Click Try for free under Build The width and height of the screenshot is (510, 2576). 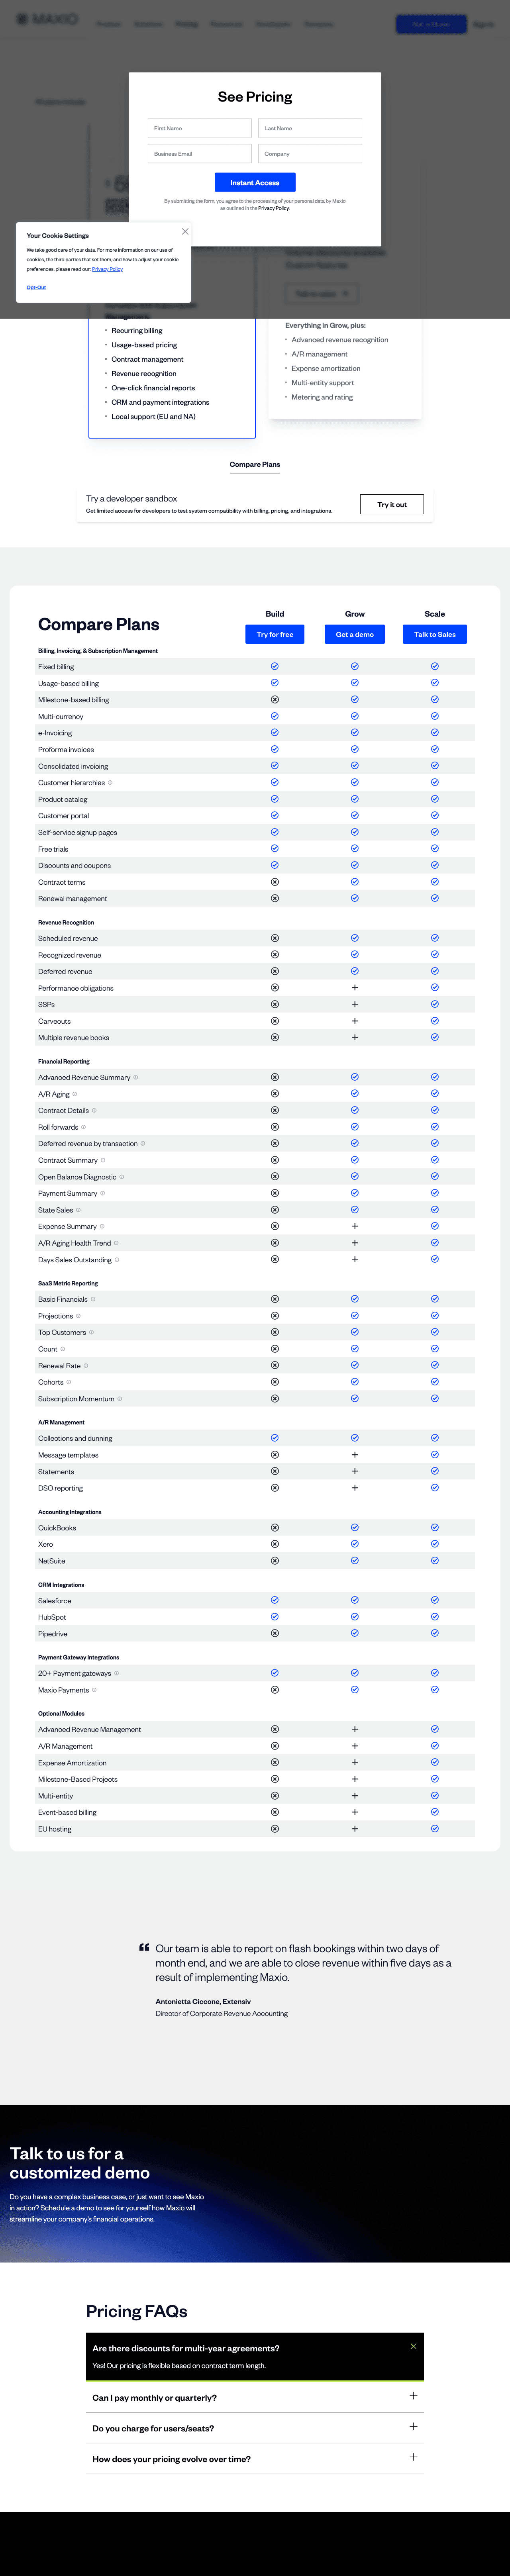click(275, 634)
